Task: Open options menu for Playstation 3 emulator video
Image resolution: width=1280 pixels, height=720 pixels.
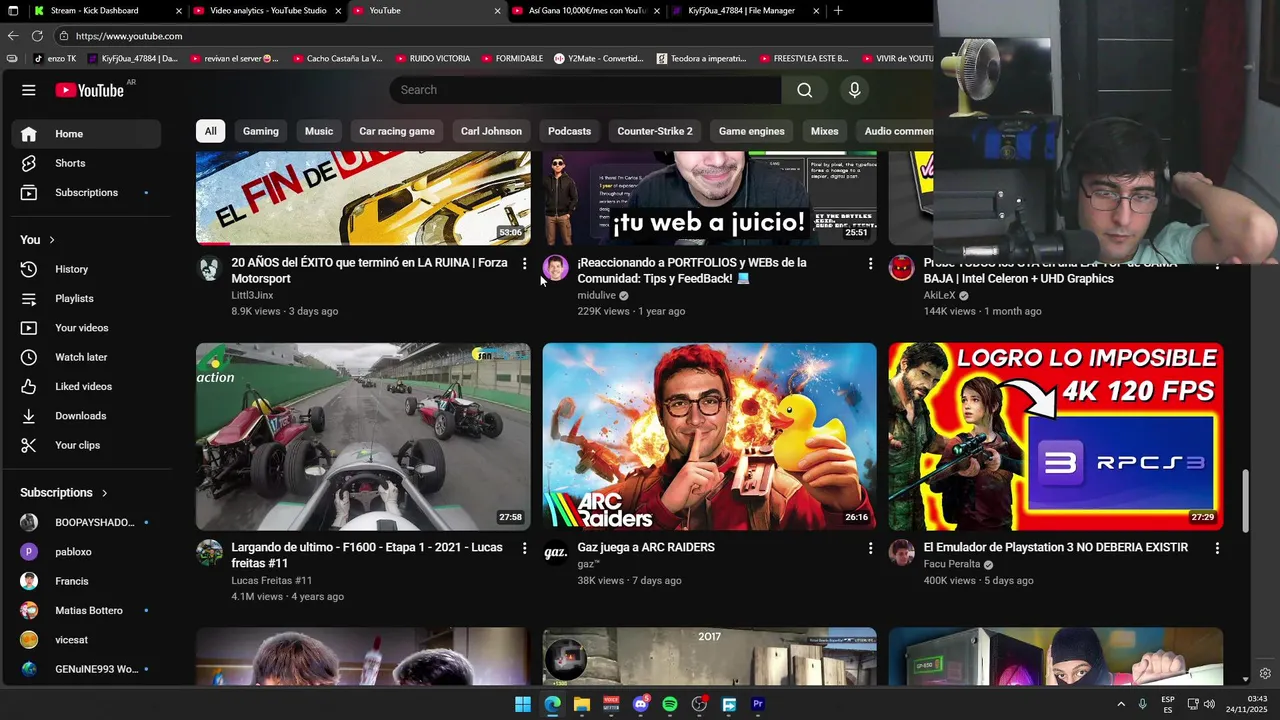Action: tap(1217, 548)
